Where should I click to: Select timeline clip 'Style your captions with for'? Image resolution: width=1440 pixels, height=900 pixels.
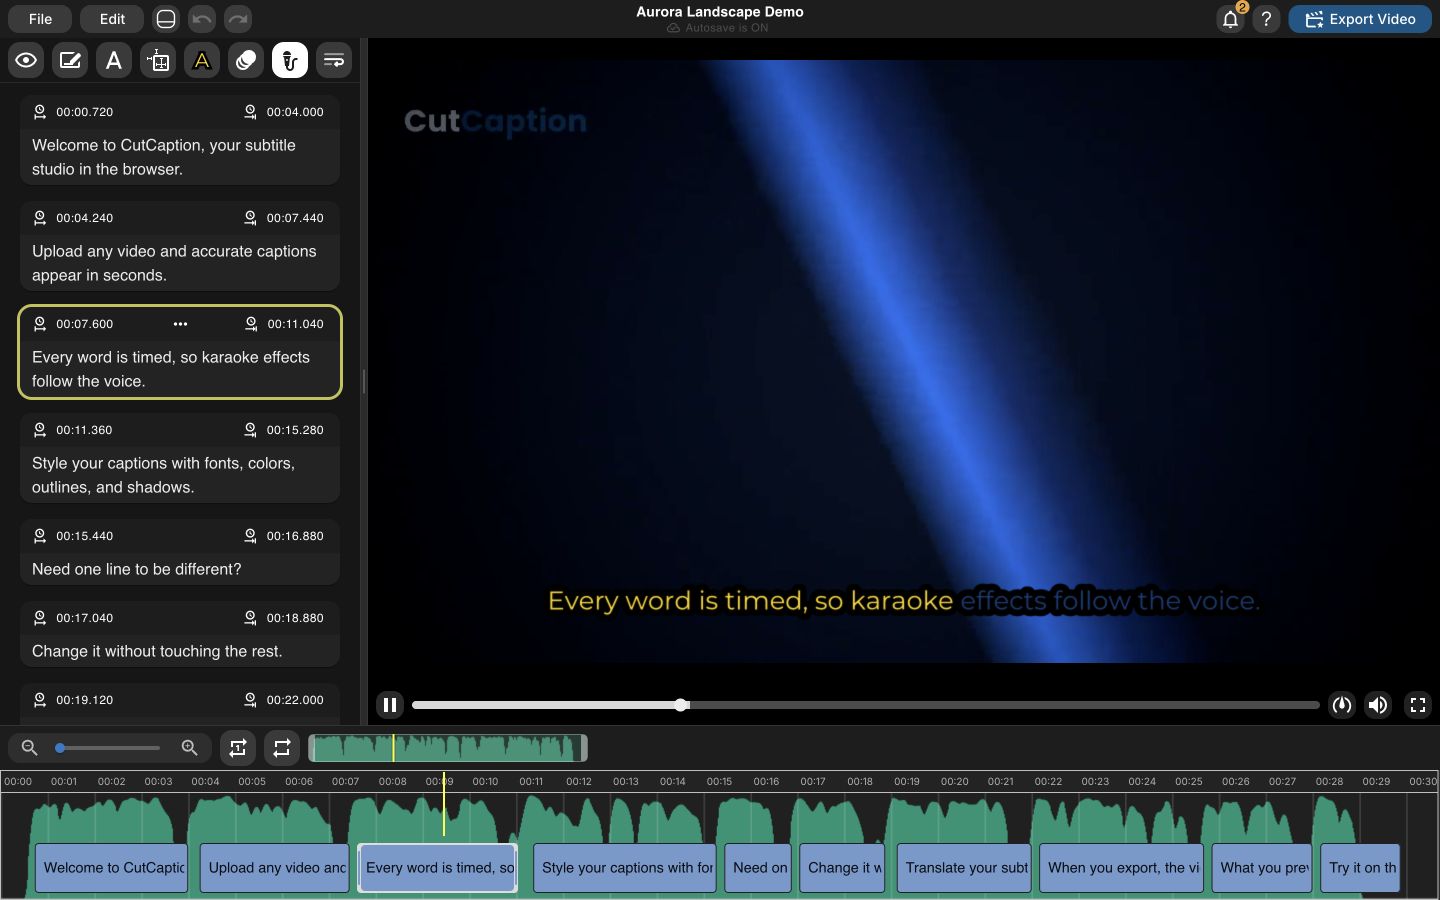pyautogui.click(x=625, y=868)
